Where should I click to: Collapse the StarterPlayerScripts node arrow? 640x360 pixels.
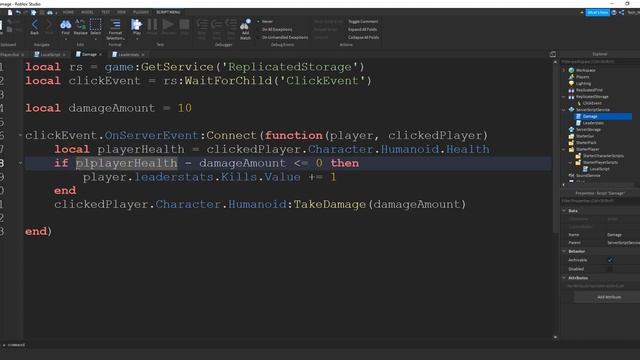571,162
